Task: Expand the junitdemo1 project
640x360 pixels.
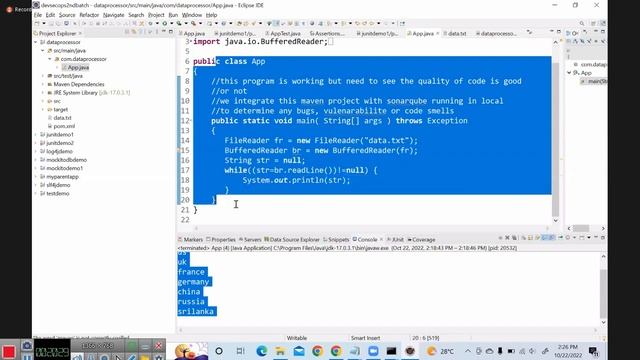Action: pos(36,135)
